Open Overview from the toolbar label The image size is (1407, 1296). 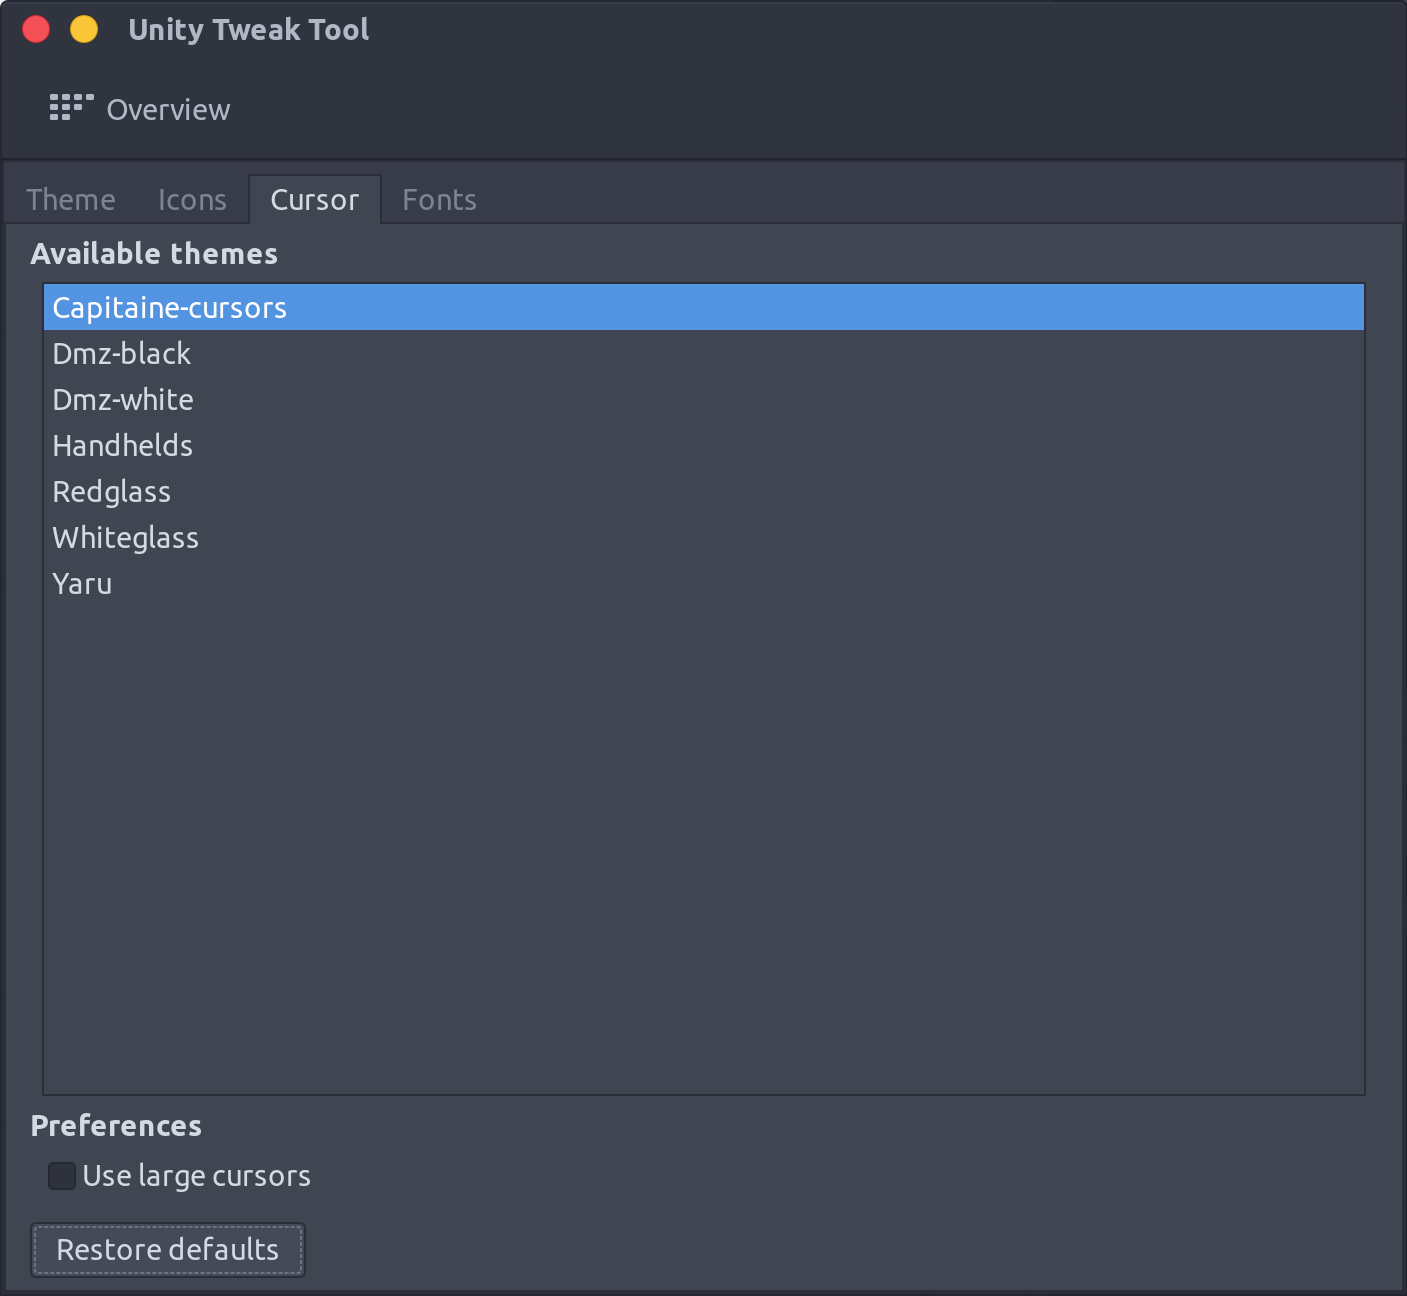pyautogui.click(x=168, y=109)
